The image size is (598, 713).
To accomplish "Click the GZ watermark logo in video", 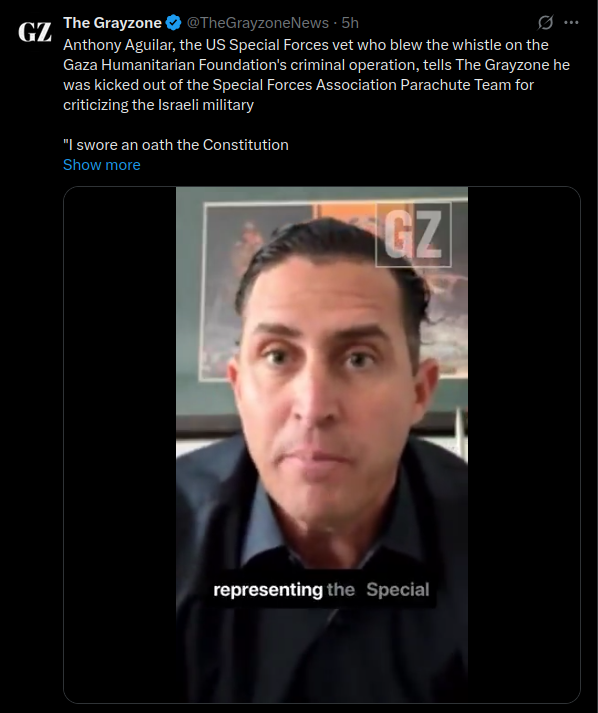I will coord(413,235).
